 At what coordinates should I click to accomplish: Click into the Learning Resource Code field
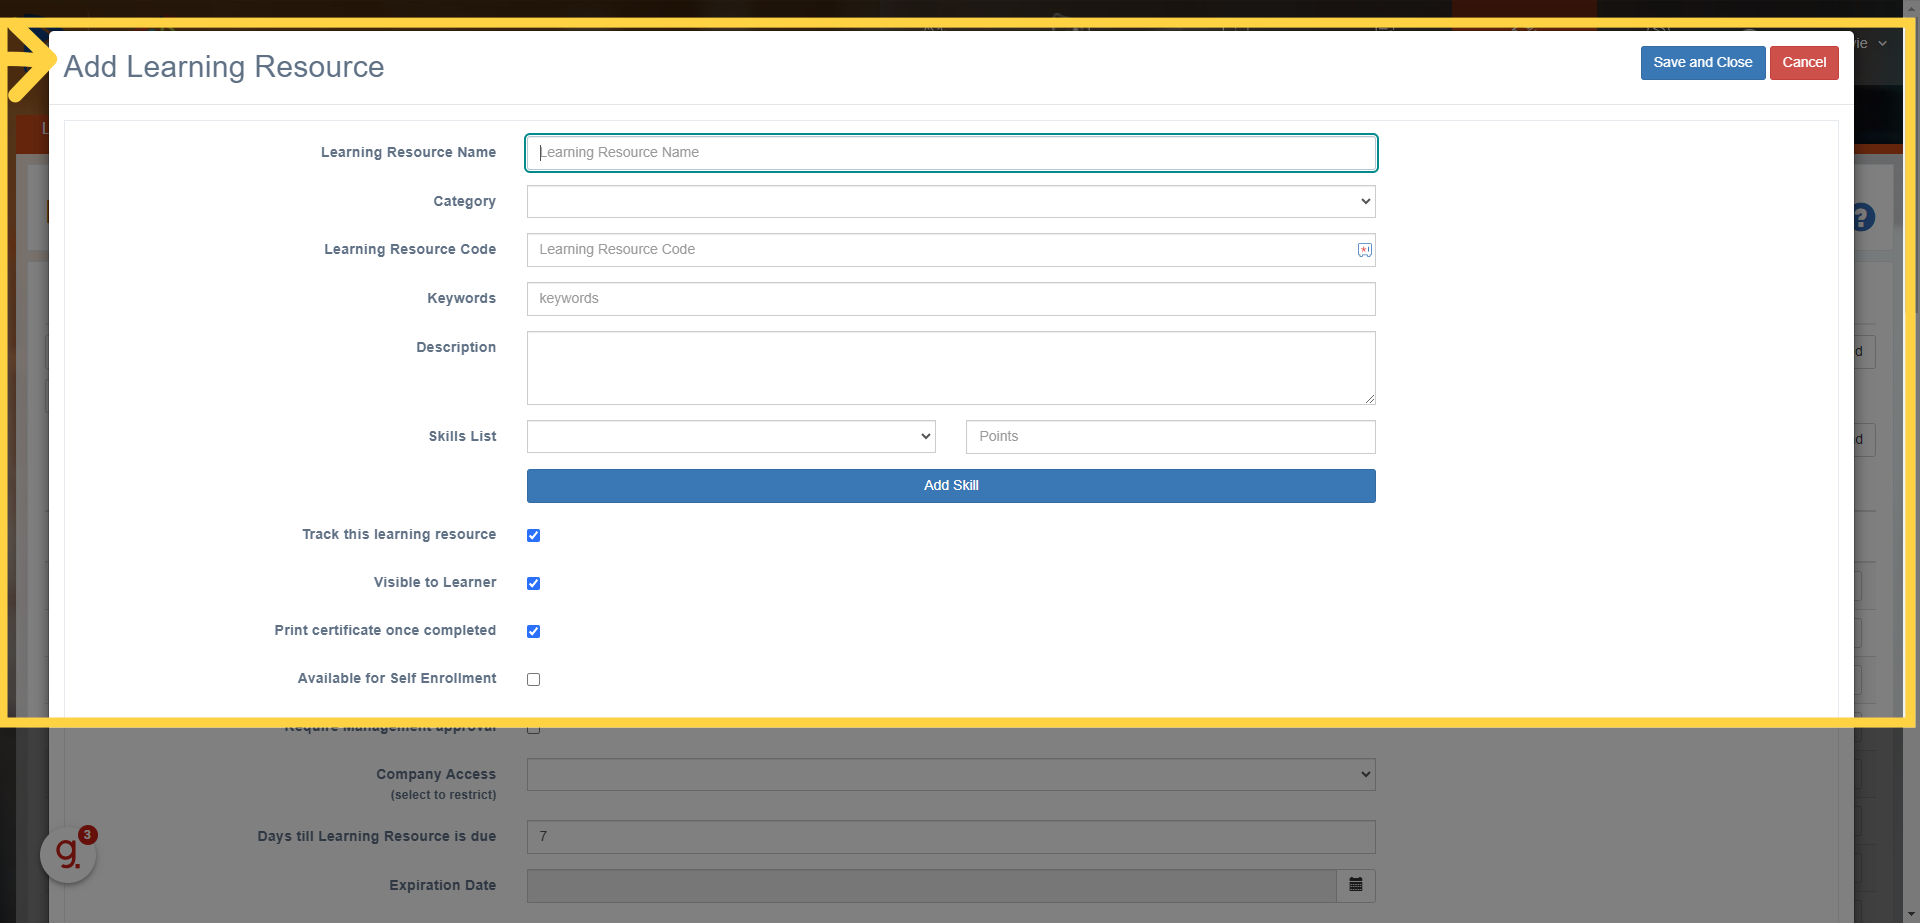(951, 250)
